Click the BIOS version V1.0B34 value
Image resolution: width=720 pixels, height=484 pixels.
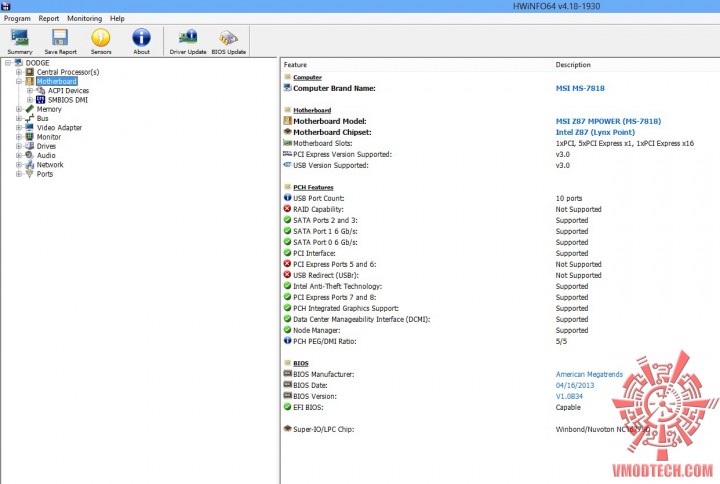coord(569,396)
